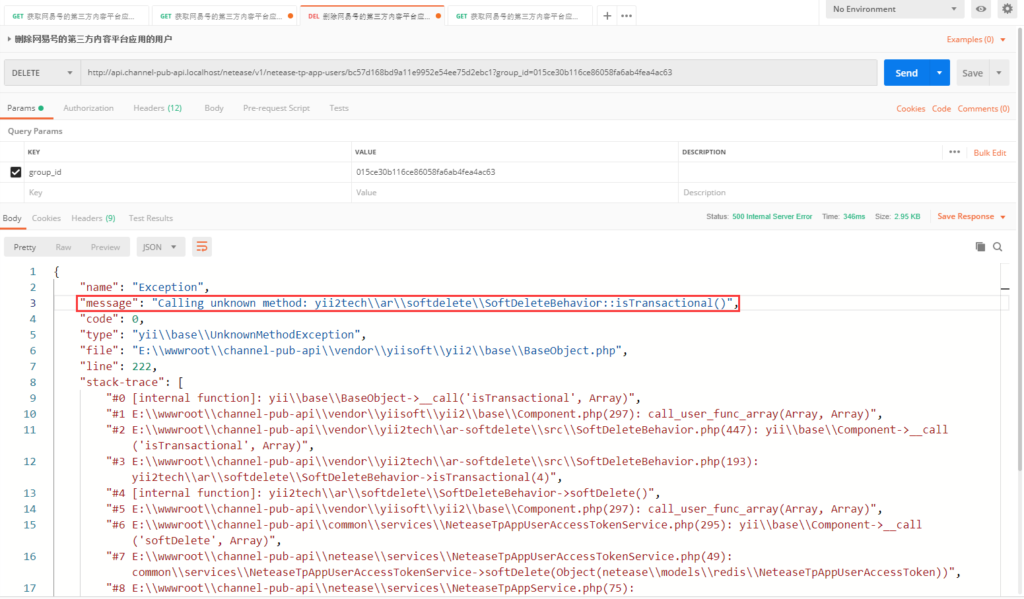The height and width of the screenshot is (599, 1024).
Task: Expand the No Environment selector
Action: pos(893,9)
